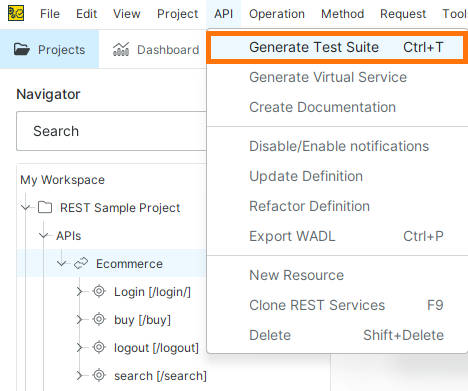Screen dimensions: 468x391
Task: Select Export WADL menu entry
Action: [337, 236]
